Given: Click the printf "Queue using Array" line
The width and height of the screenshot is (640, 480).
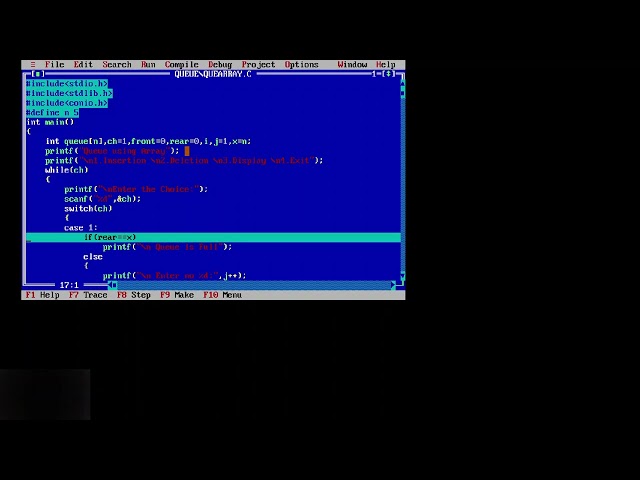Looking at the screenshot, I should 112,151.
